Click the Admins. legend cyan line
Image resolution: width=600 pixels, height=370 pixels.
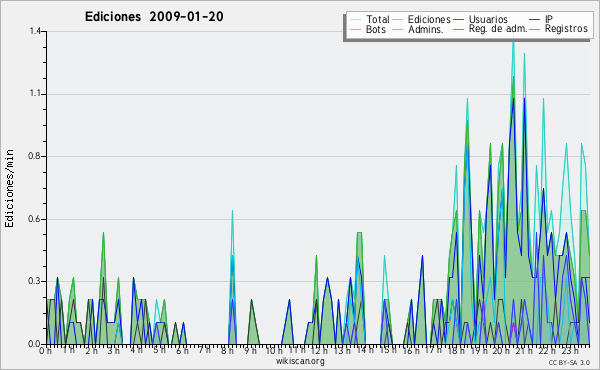tap(398, 29)
